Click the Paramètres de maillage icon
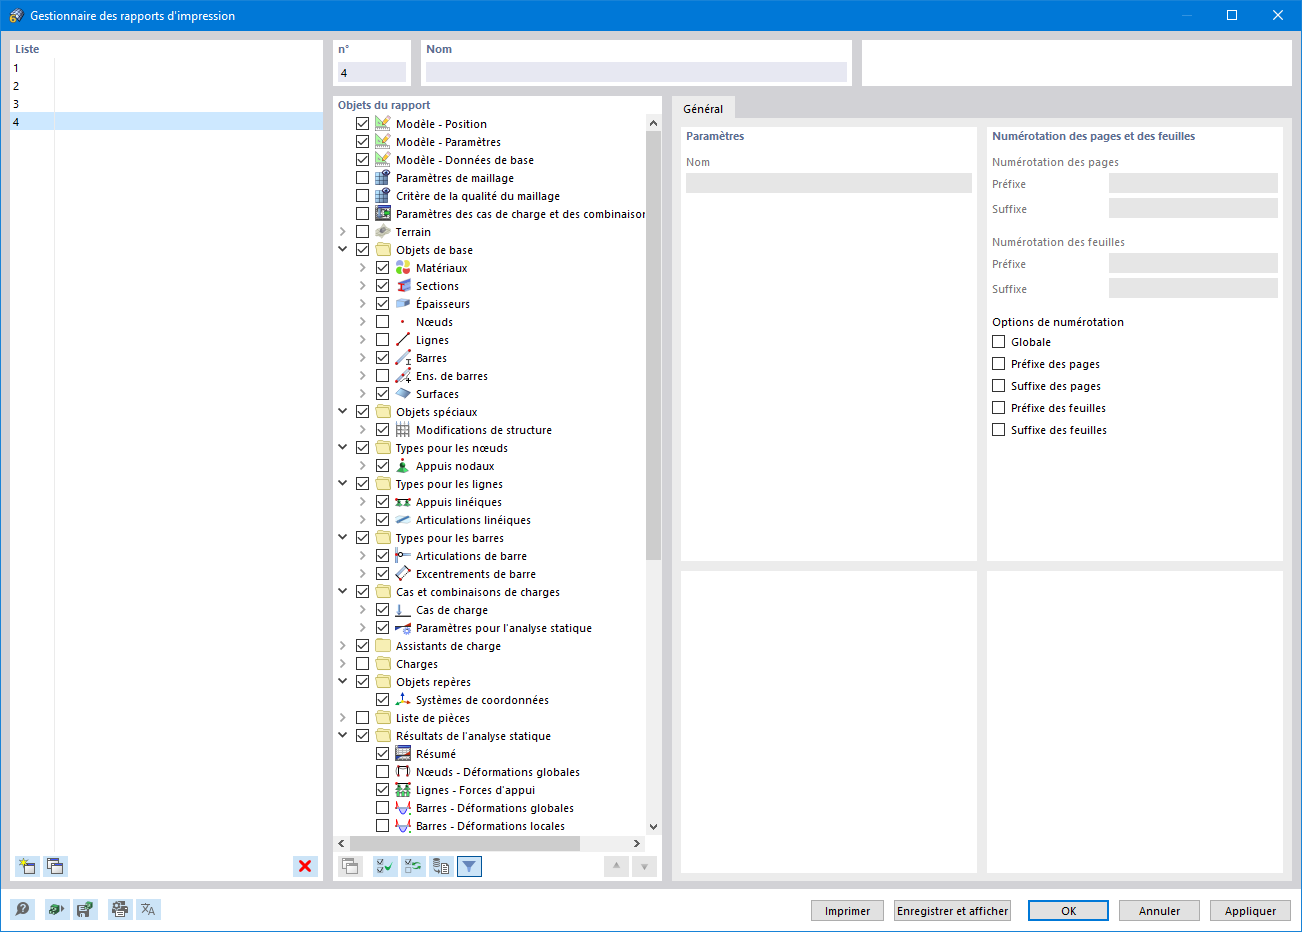1302x932 pixels. tap(383, 178)
